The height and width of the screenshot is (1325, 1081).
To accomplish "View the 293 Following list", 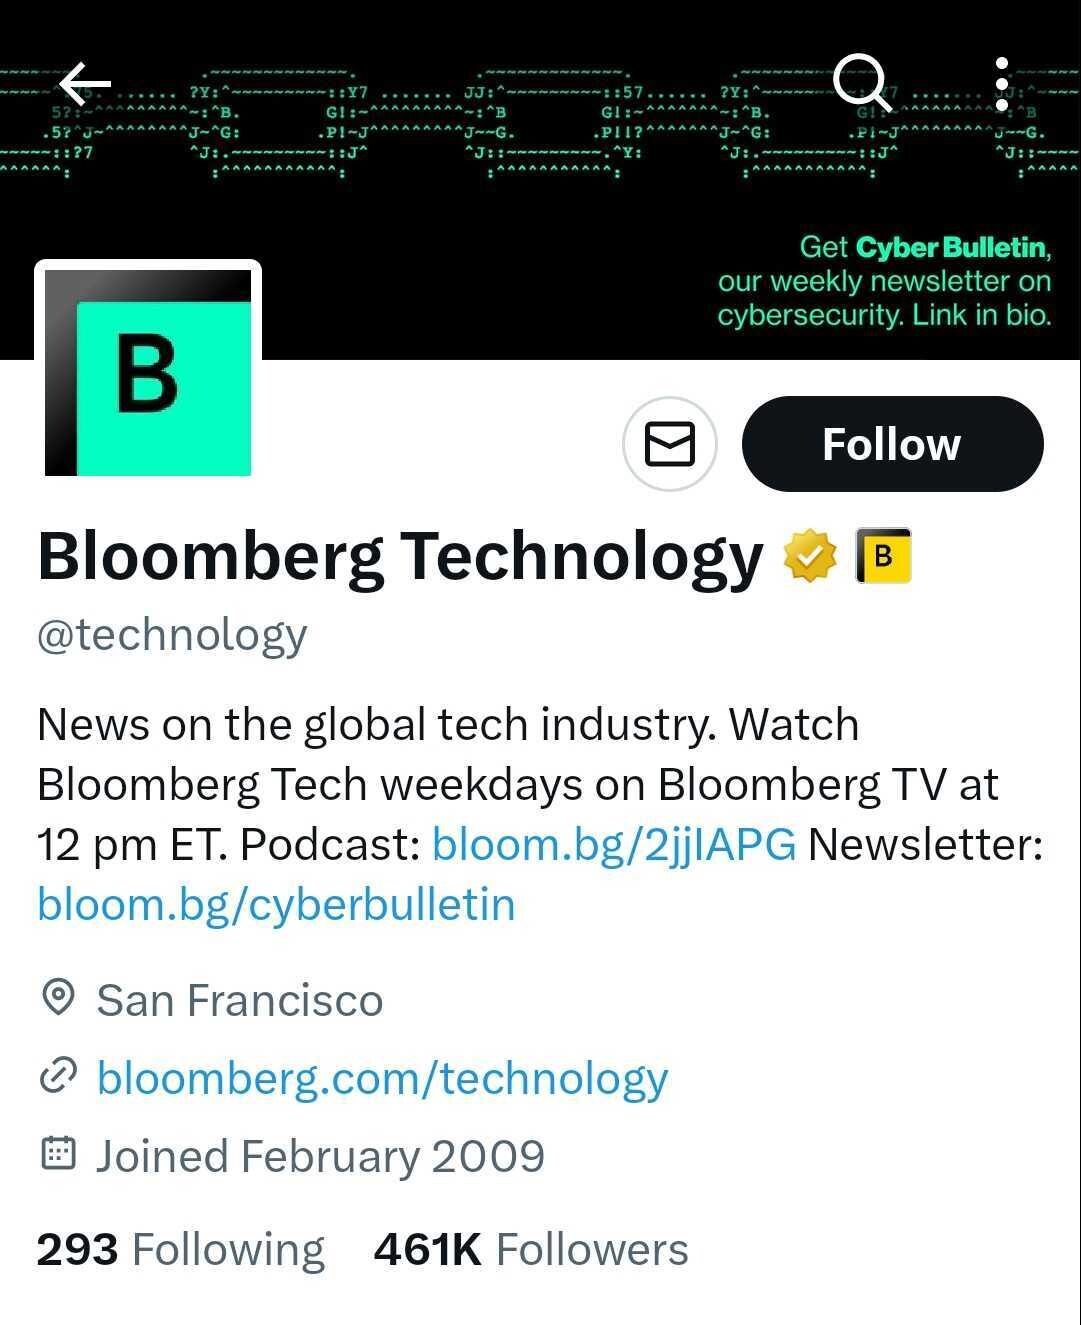I will coord(180,1248).
